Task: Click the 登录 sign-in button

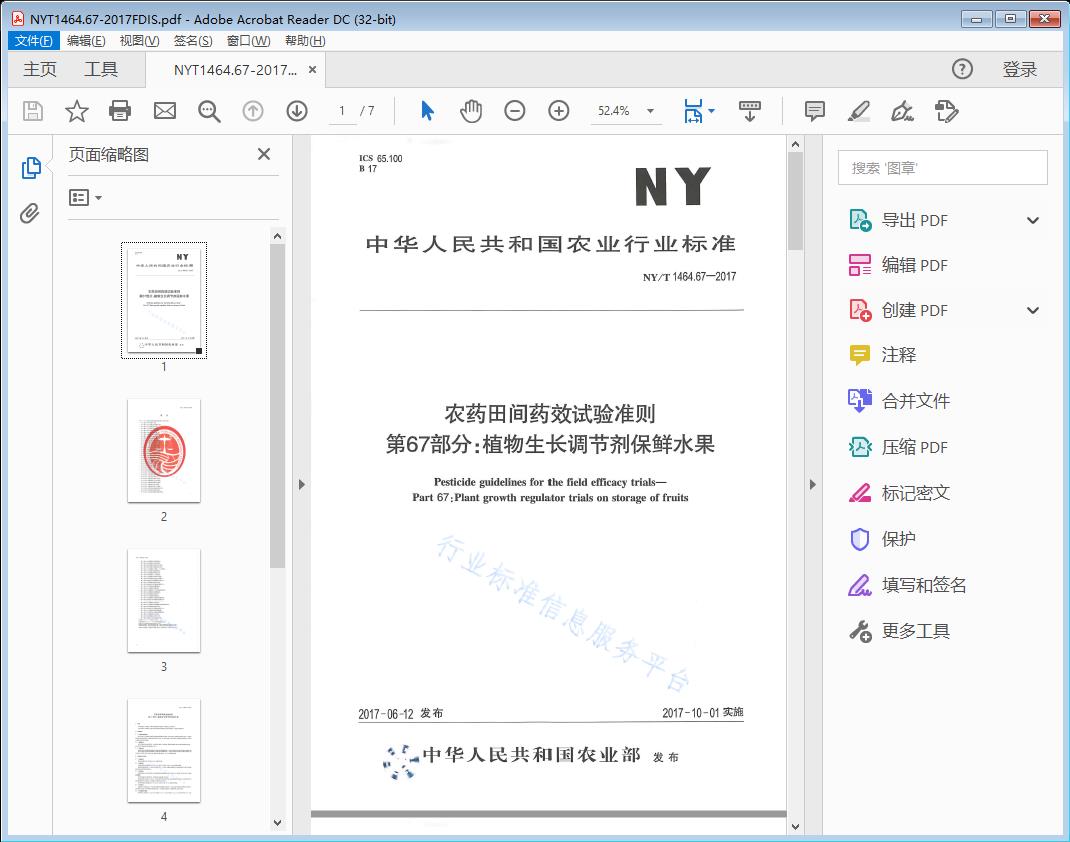Action: (x=1020, y=69)
